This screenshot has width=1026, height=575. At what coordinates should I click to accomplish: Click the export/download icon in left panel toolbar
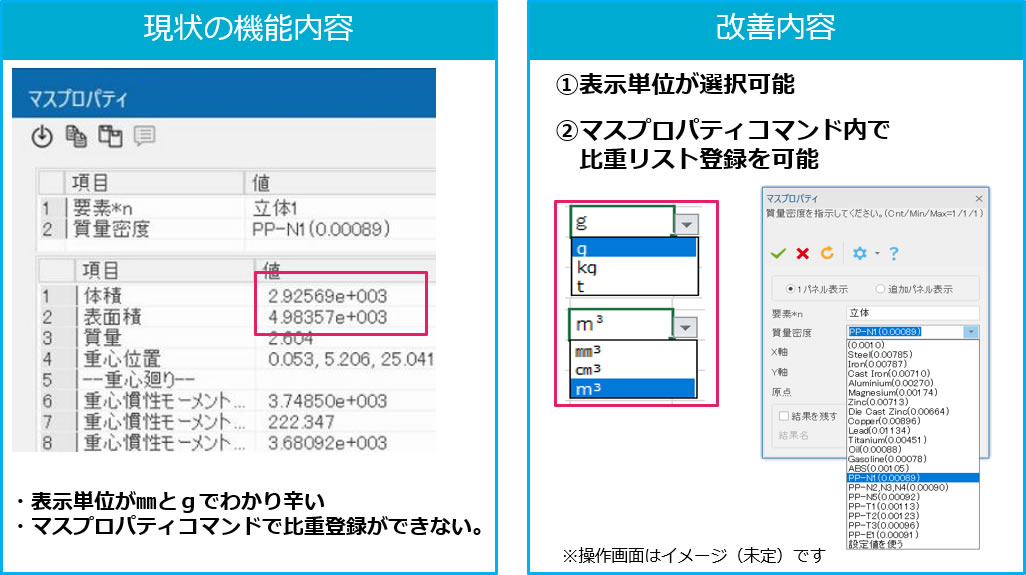[x=42, y=137]
